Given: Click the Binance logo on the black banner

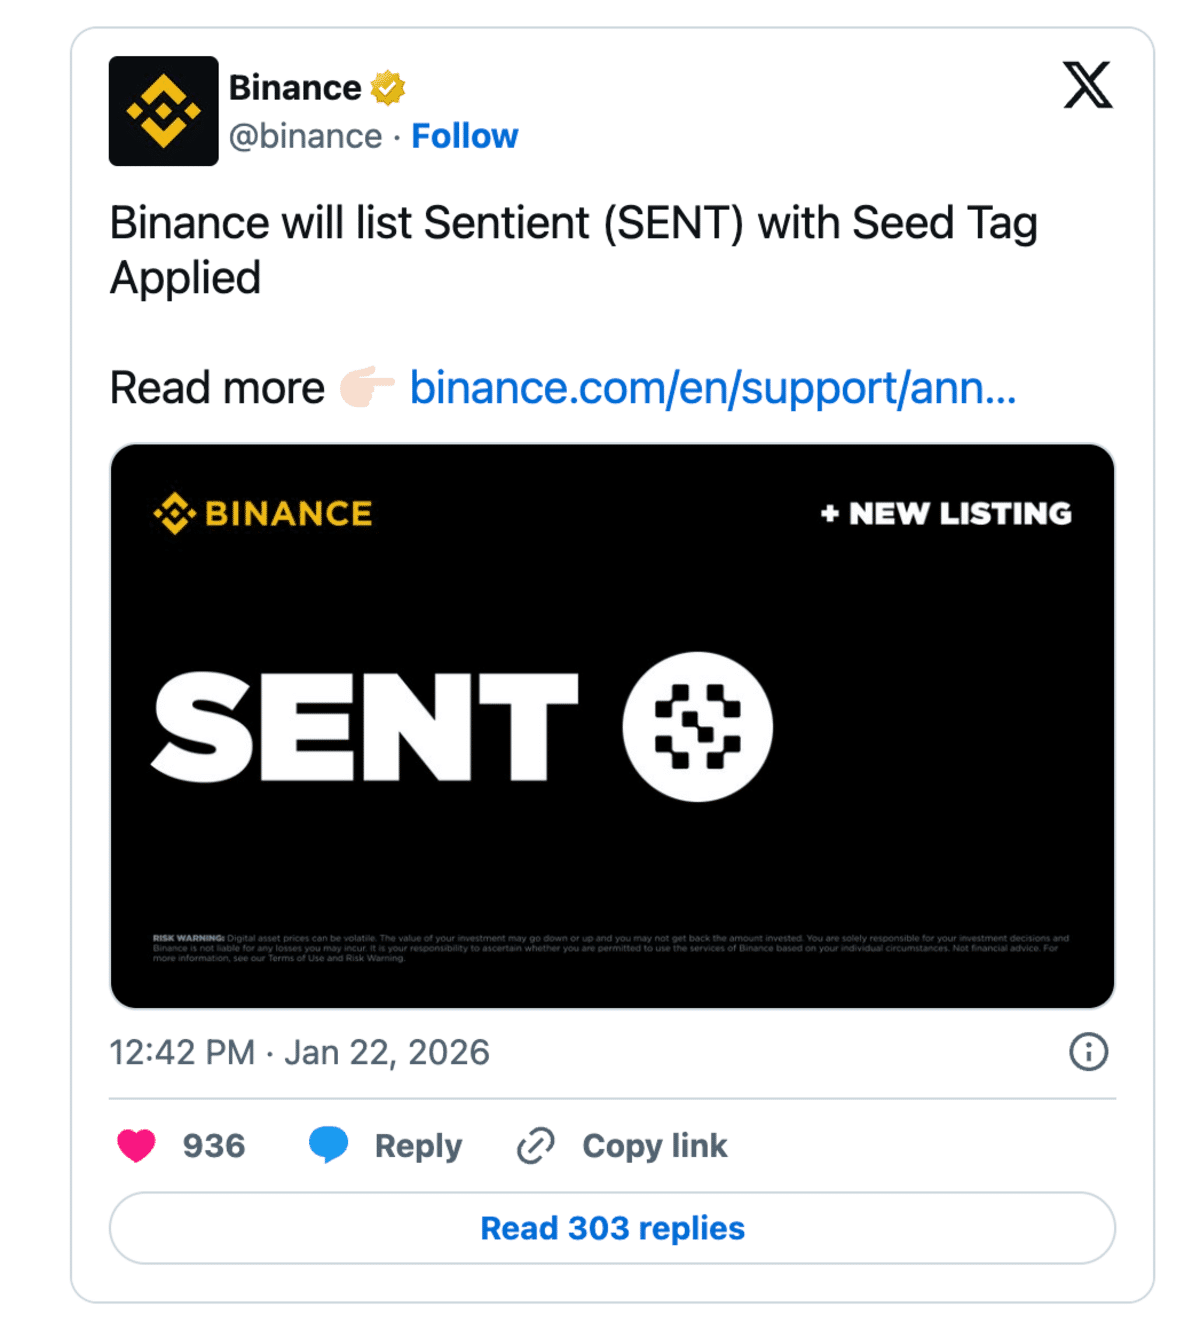Looking at the screenshot, I should point(262,513).
